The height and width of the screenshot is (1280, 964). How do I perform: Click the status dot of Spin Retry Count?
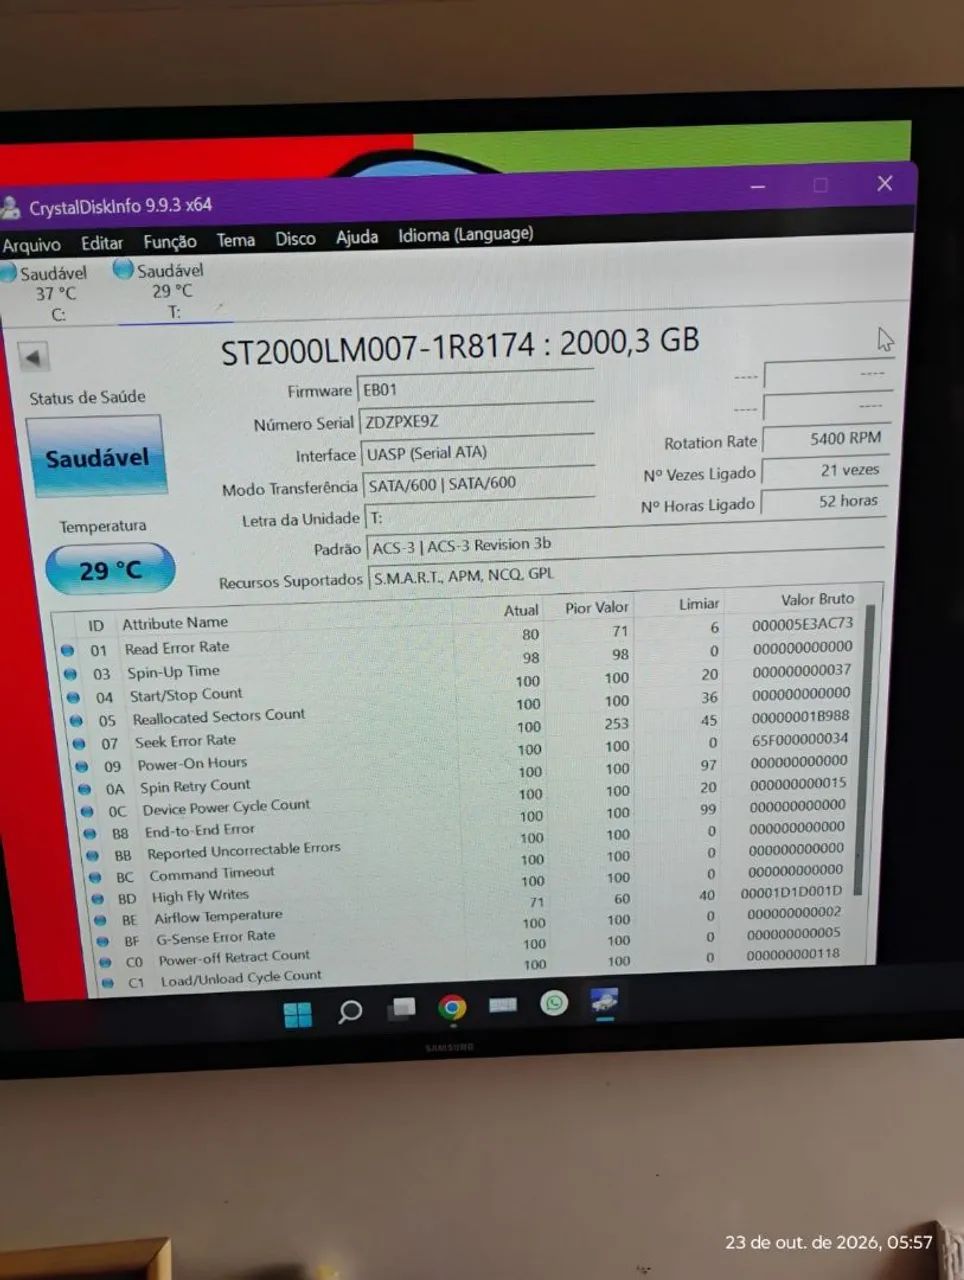pos(85,788)
